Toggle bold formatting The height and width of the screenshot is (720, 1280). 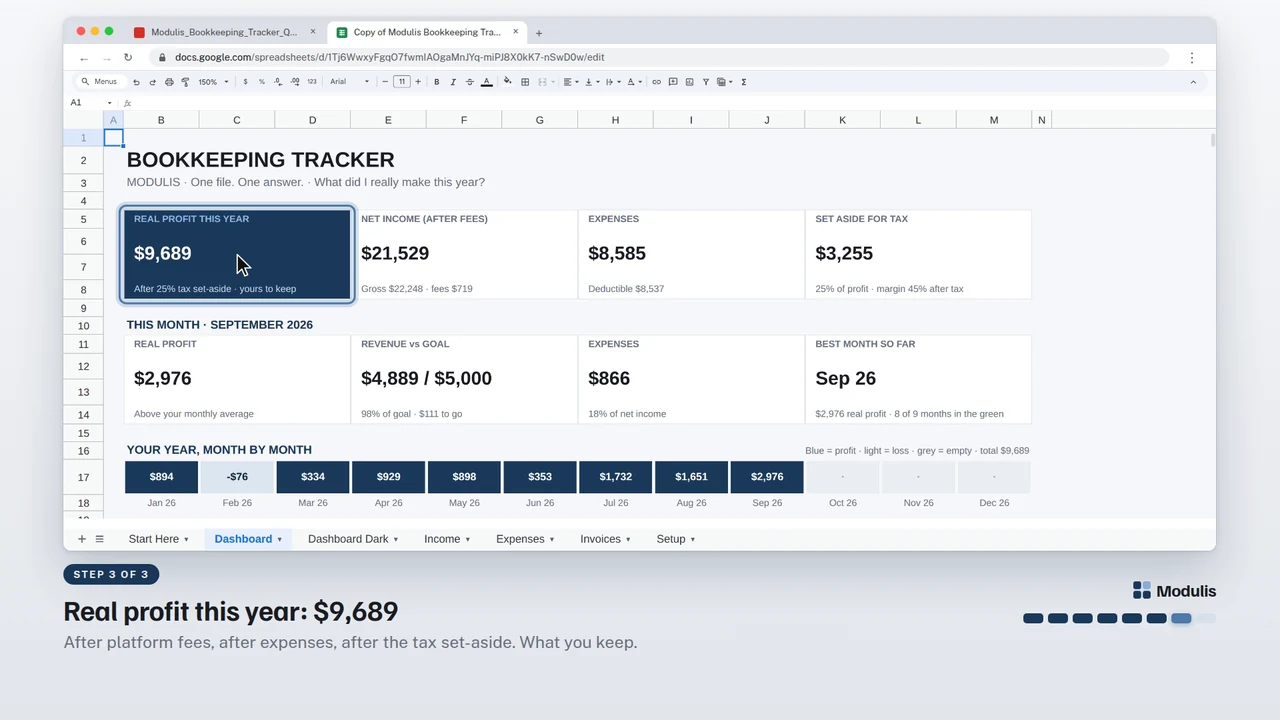436,82
